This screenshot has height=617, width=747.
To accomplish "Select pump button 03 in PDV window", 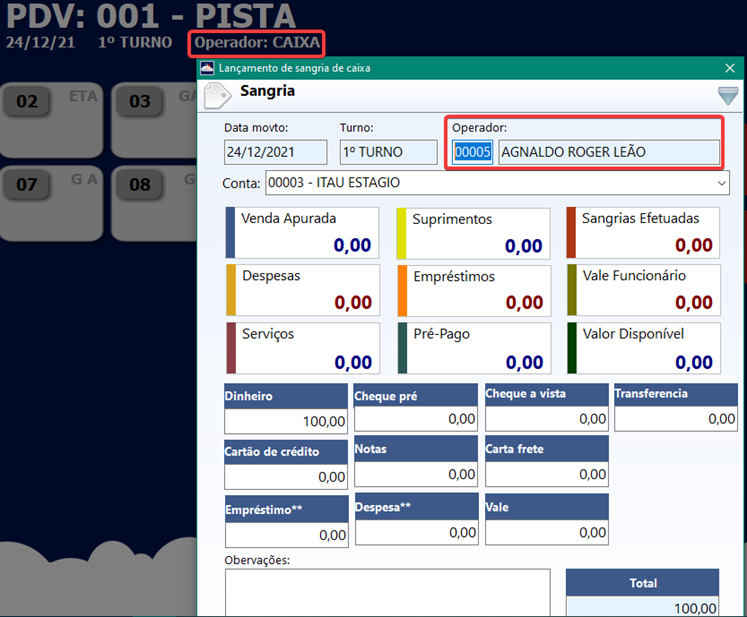I will point(154,120).
